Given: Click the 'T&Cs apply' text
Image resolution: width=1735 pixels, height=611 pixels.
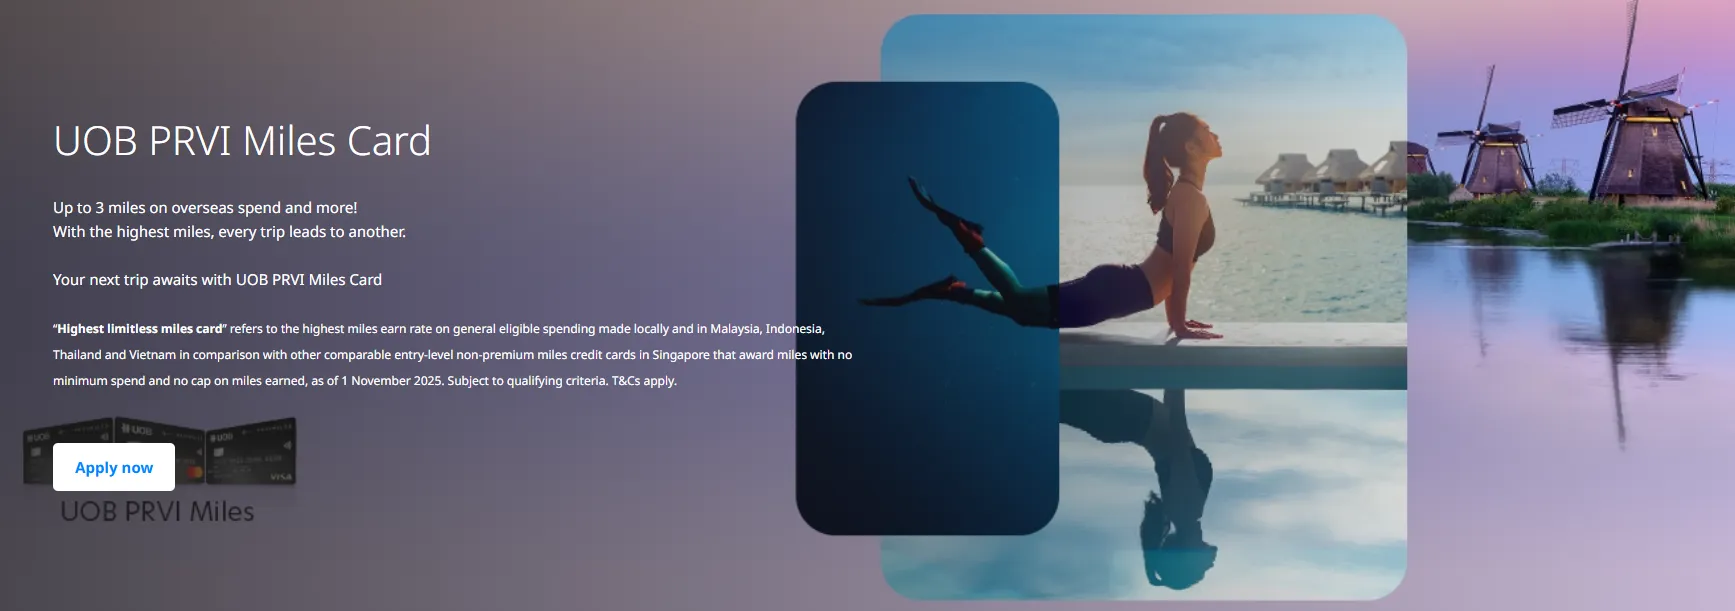Looking at the screenshot, I should [x=644, y=381].
